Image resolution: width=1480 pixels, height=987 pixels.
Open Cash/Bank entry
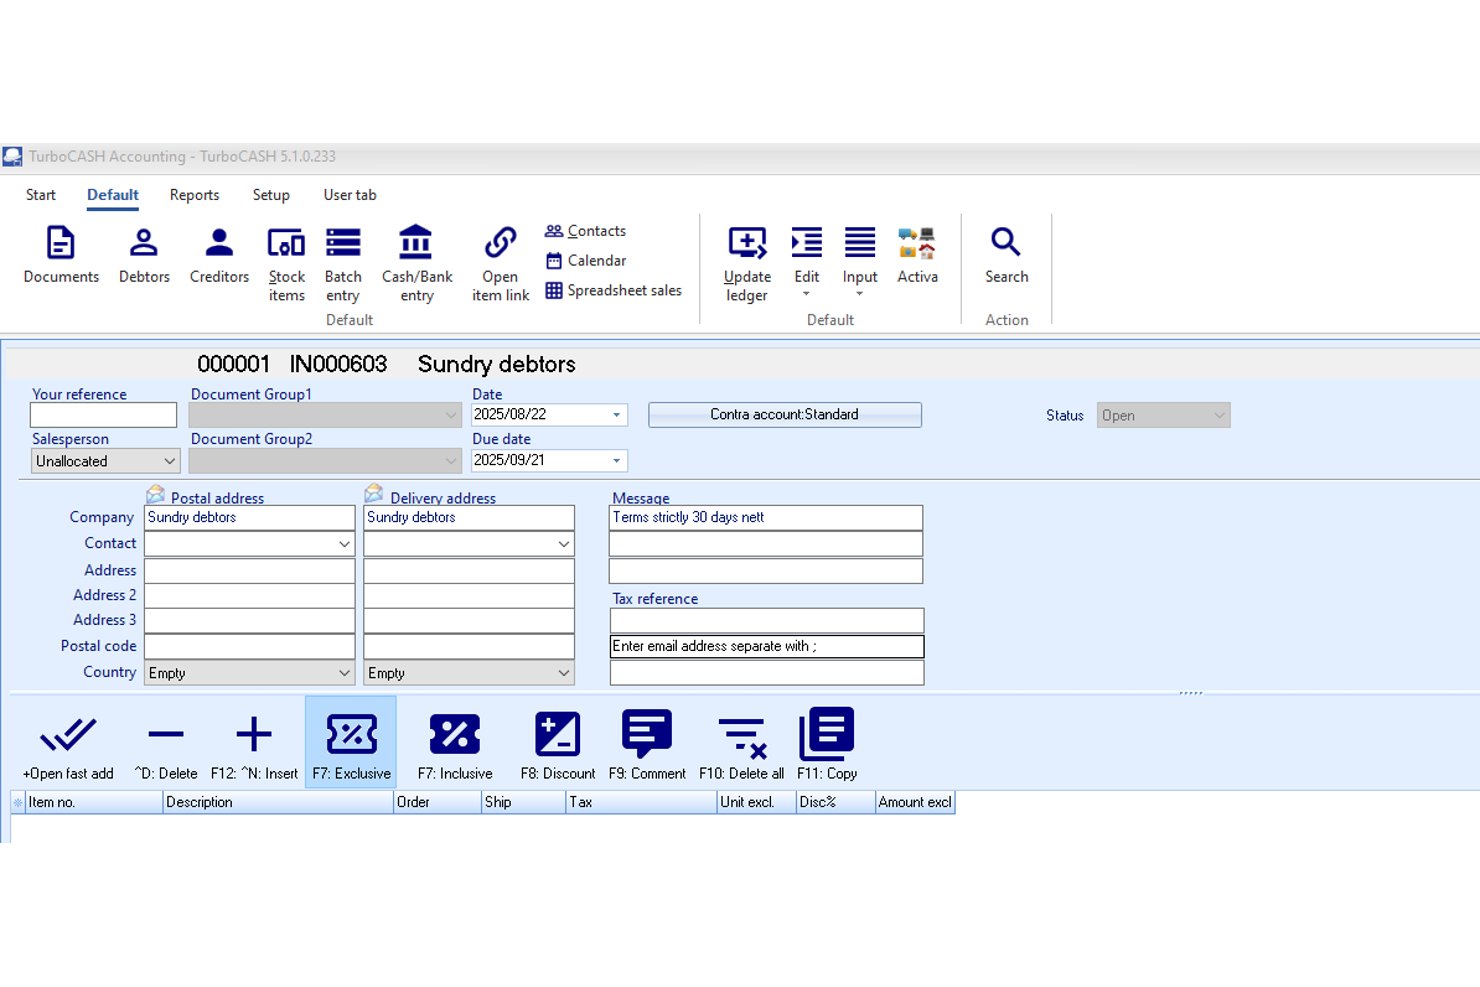(417, 264)
